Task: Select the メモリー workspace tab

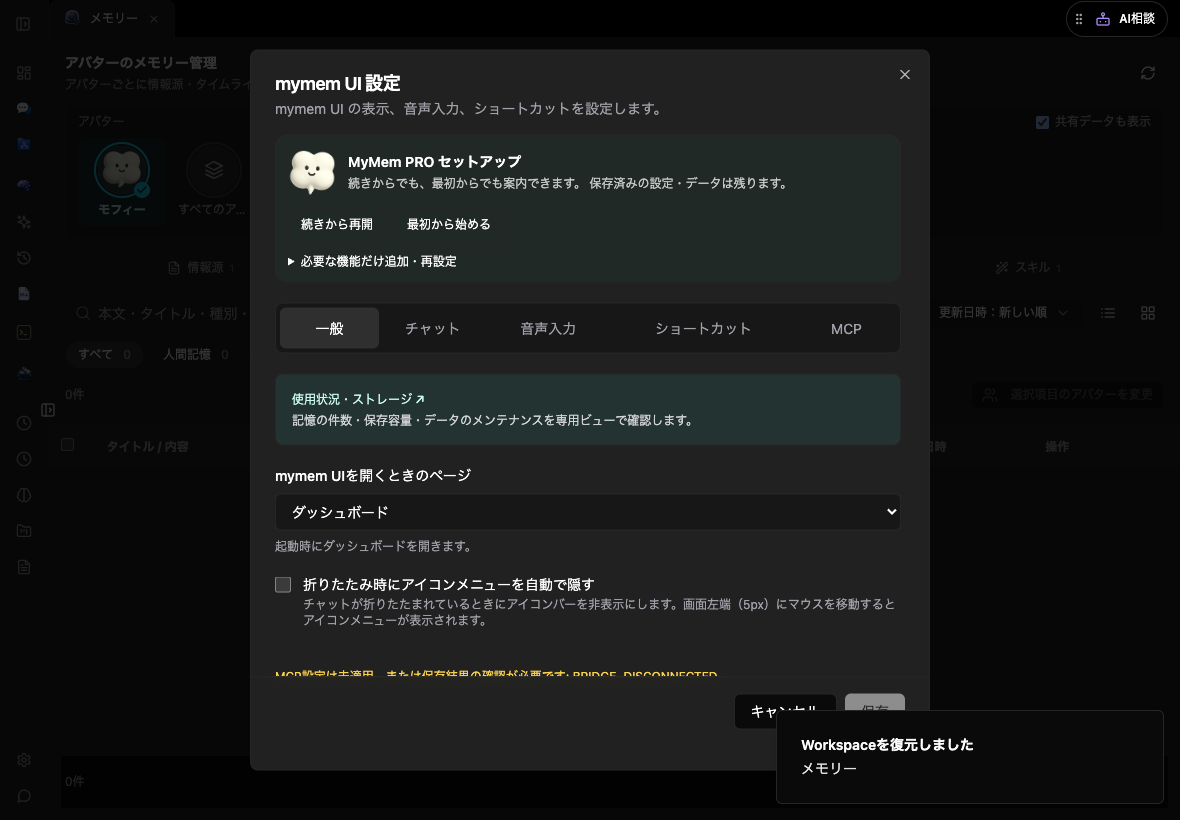Action: coord(113,19)
